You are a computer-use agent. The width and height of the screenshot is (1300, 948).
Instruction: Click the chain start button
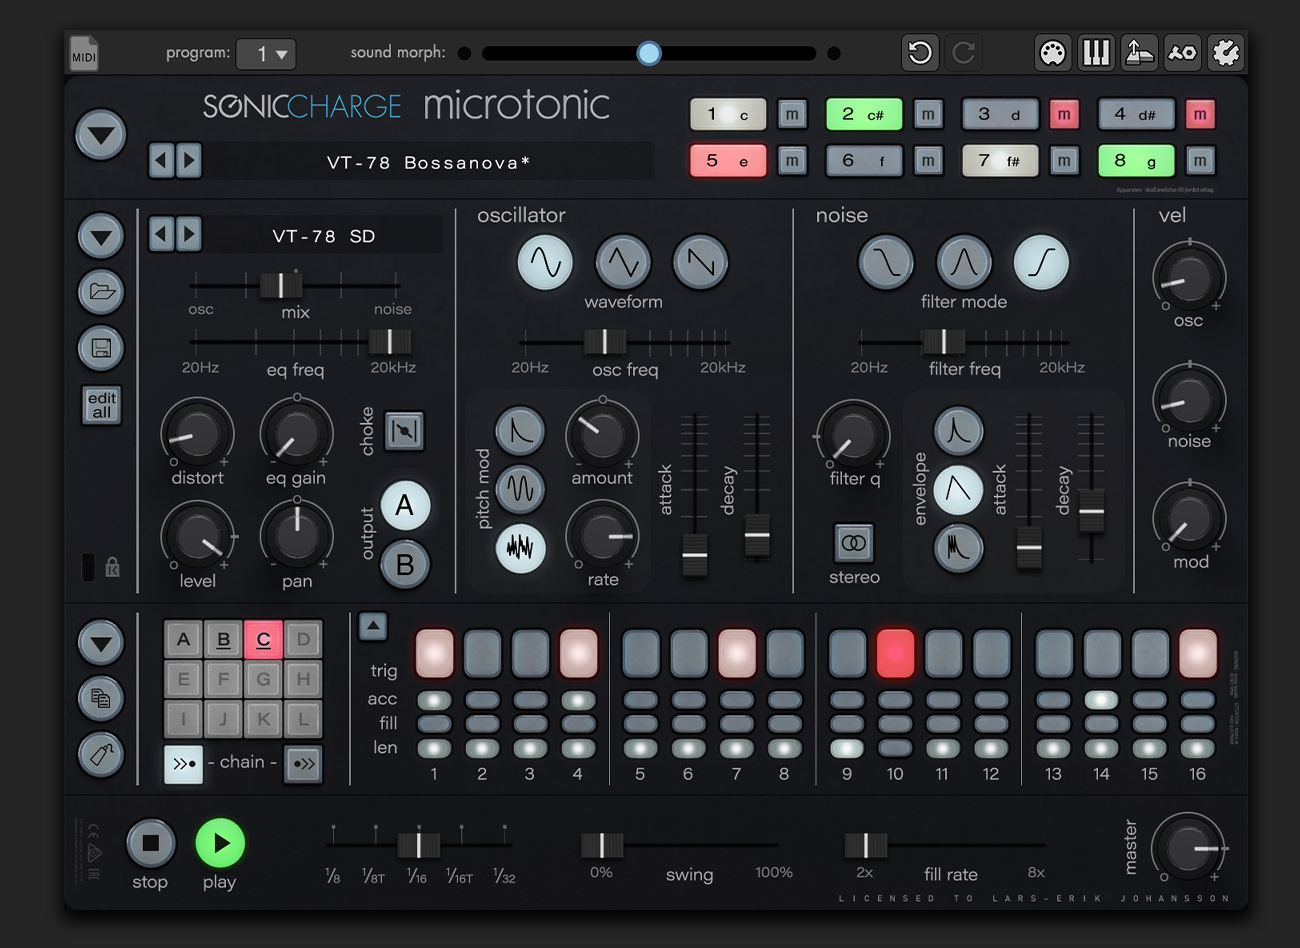[183, 764]
